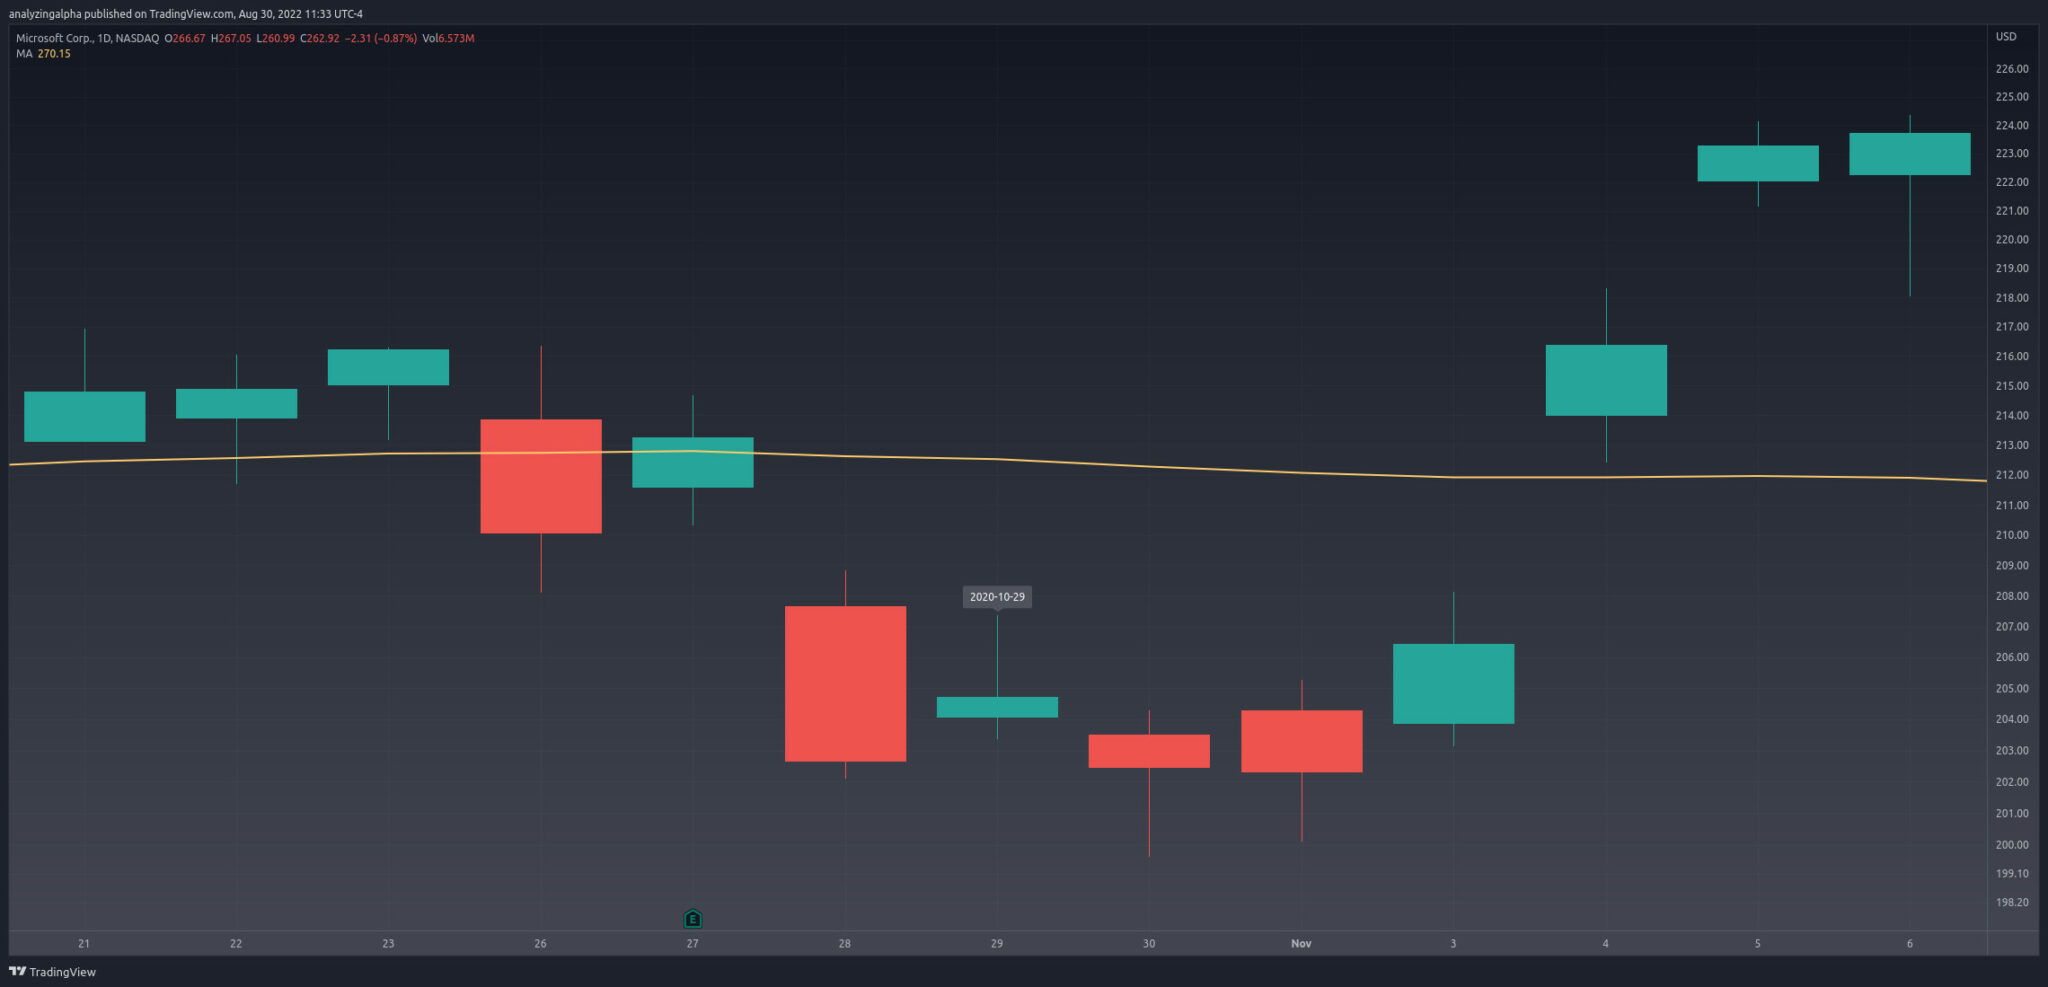Click the earnings E marker icon

pos(693,918)
